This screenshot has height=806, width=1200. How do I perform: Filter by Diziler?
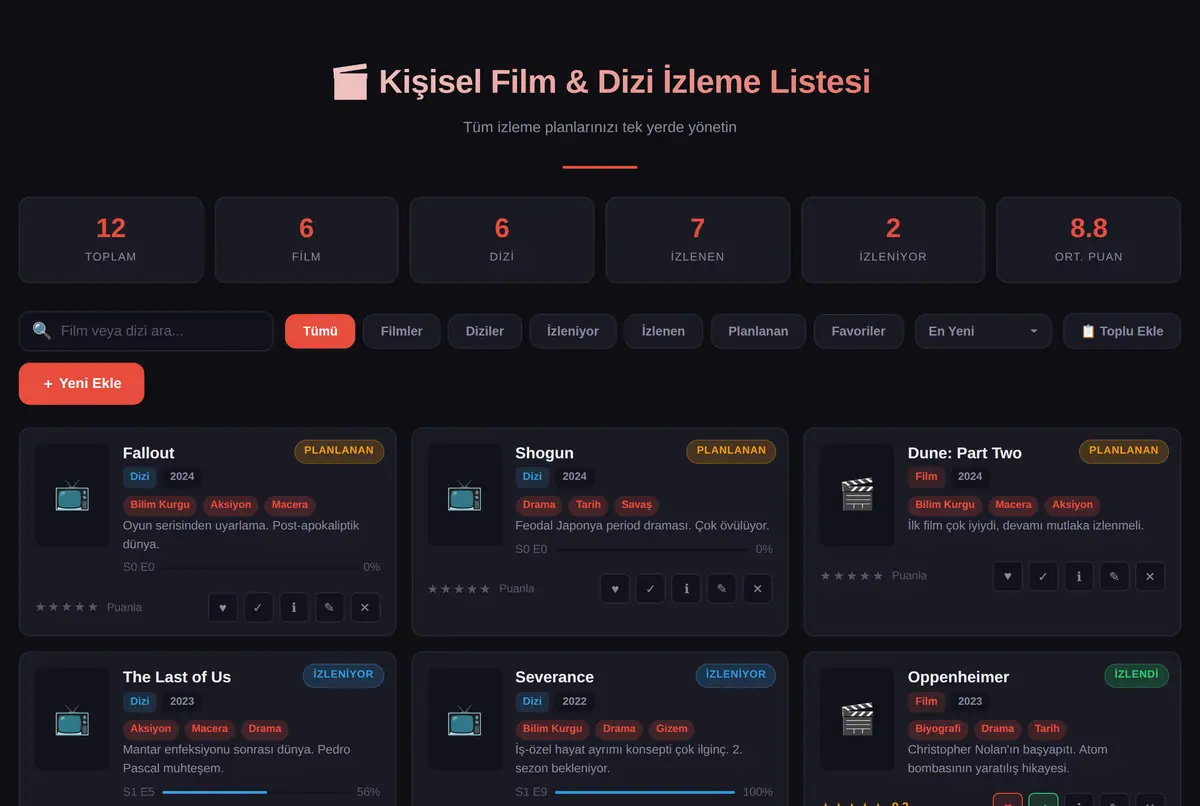click(485, 331)
